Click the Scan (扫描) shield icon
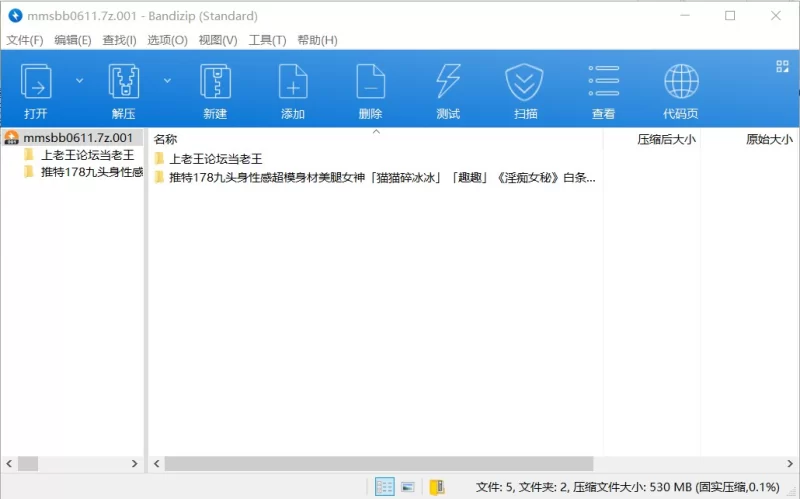Screen dimensions: 800x499 click(x=524, y=82)
